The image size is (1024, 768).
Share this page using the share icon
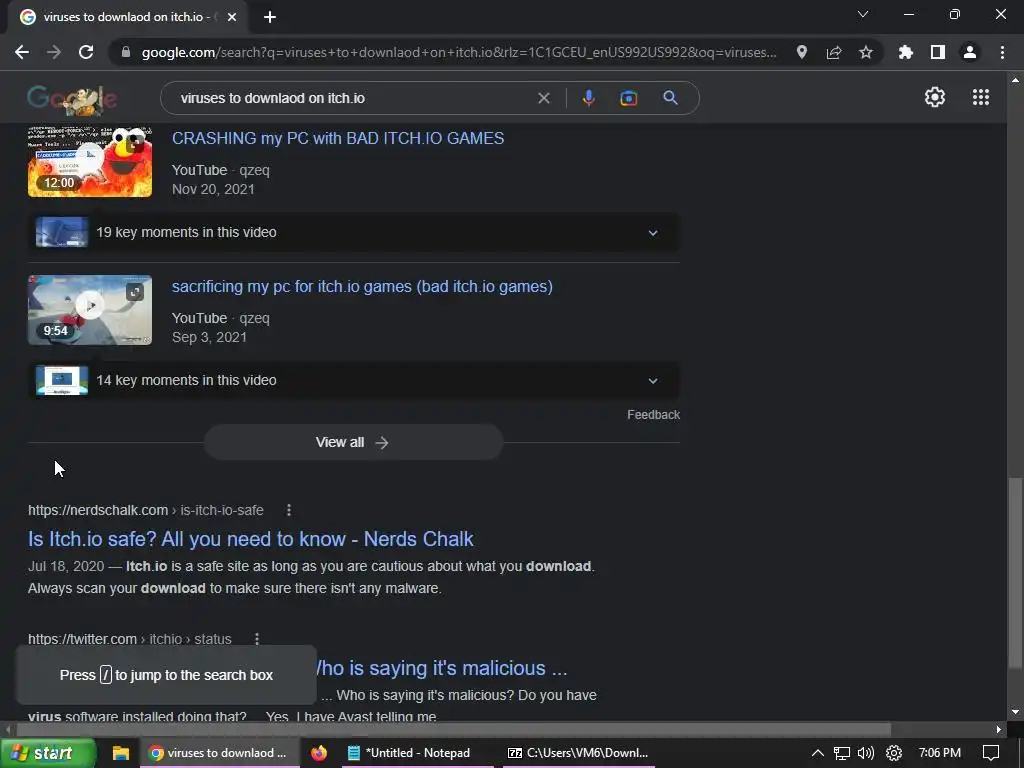coord(834,52)
